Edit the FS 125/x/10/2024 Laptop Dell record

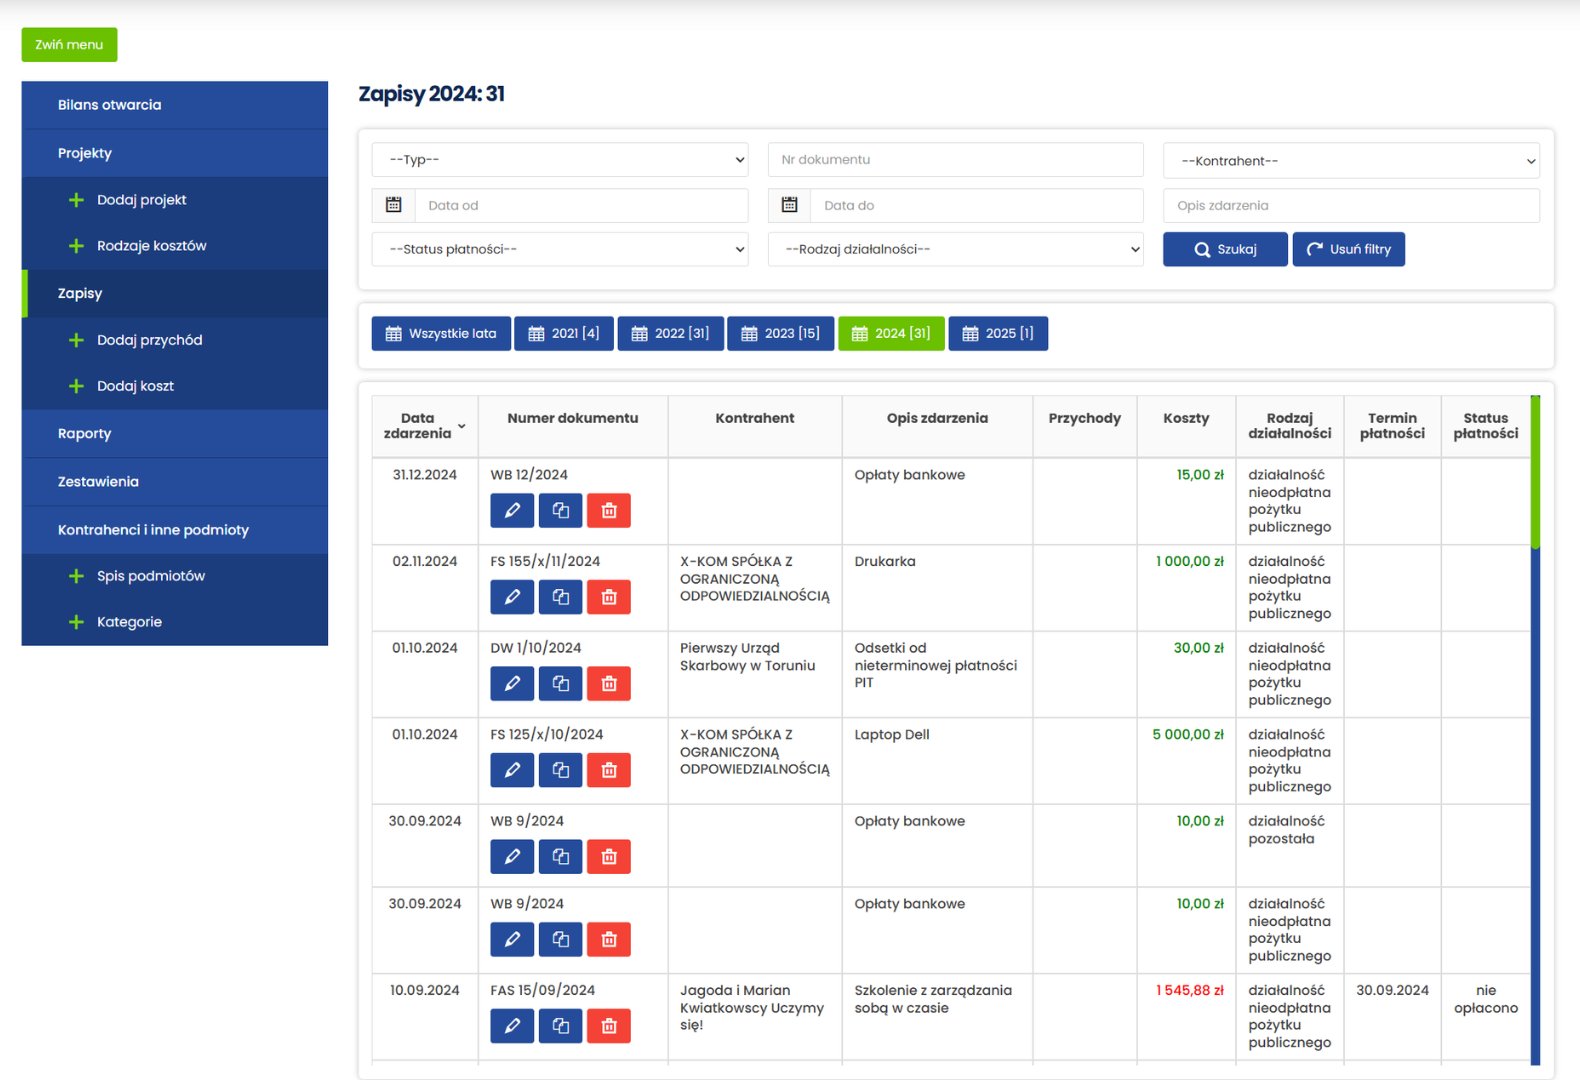pos(512,770)
